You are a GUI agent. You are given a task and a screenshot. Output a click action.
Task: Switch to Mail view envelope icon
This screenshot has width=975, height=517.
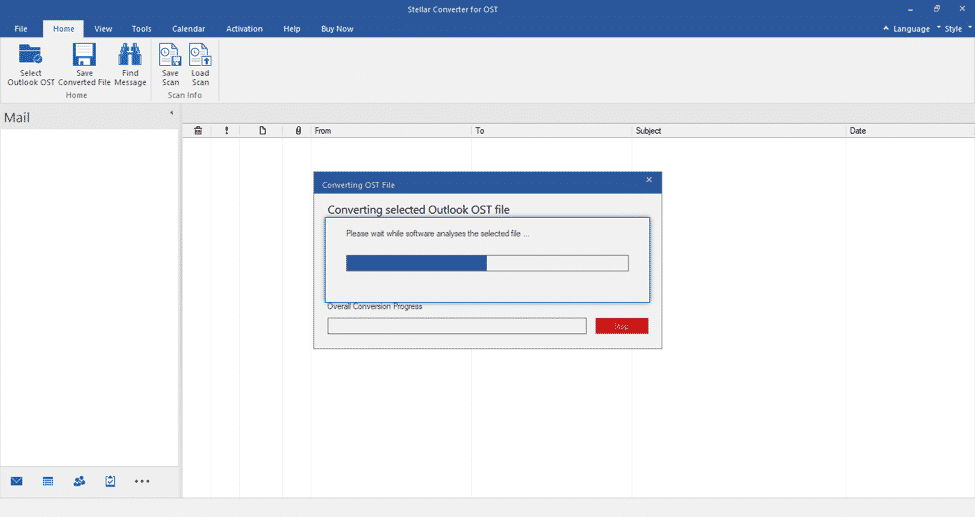pyautogui.click(x=17, y=481)
